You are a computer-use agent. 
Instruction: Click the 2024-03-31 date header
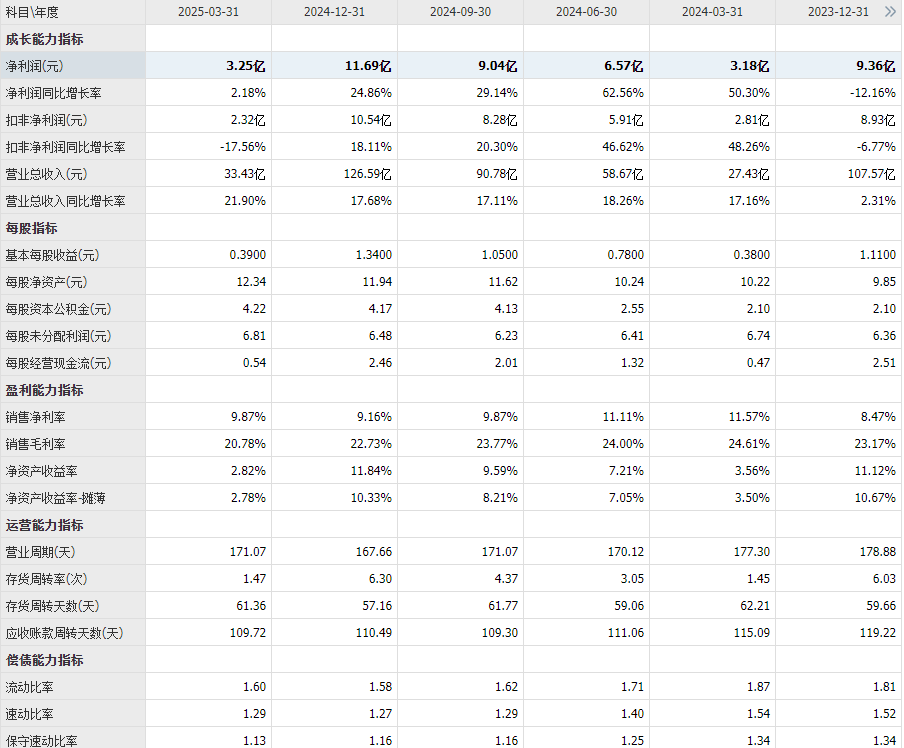pos(712,12)
